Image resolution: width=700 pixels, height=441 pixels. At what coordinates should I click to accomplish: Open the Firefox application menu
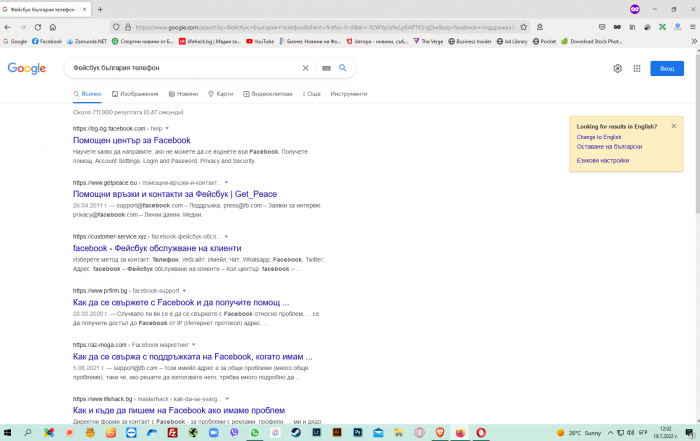tap(692, 27)
